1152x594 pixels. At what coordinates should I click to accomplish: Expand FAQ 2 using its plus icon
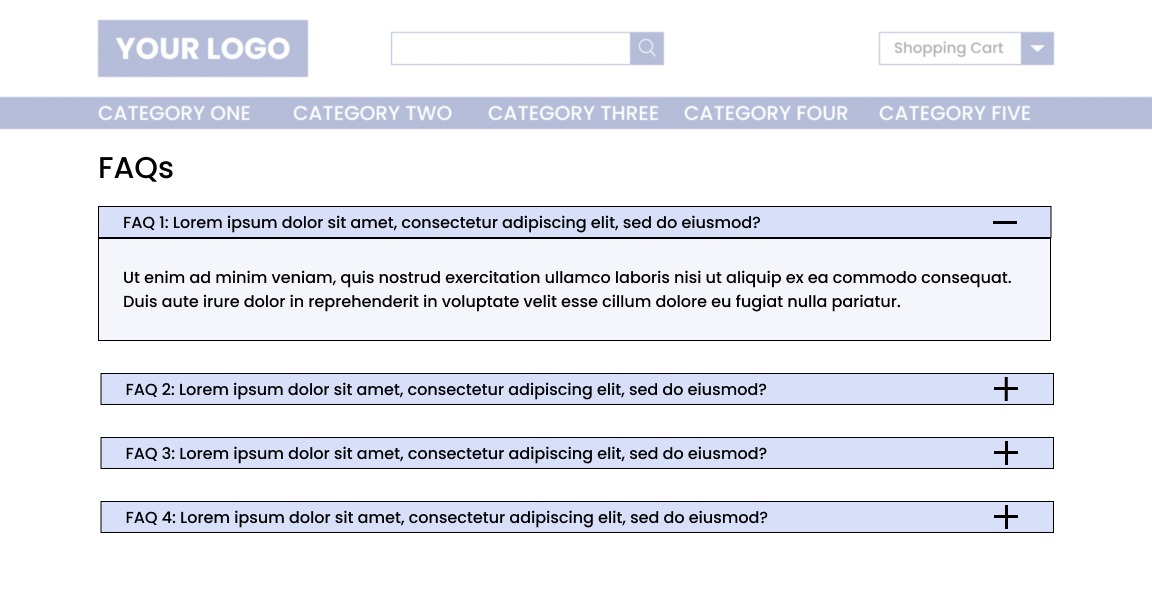click(x=1006, y=389)
